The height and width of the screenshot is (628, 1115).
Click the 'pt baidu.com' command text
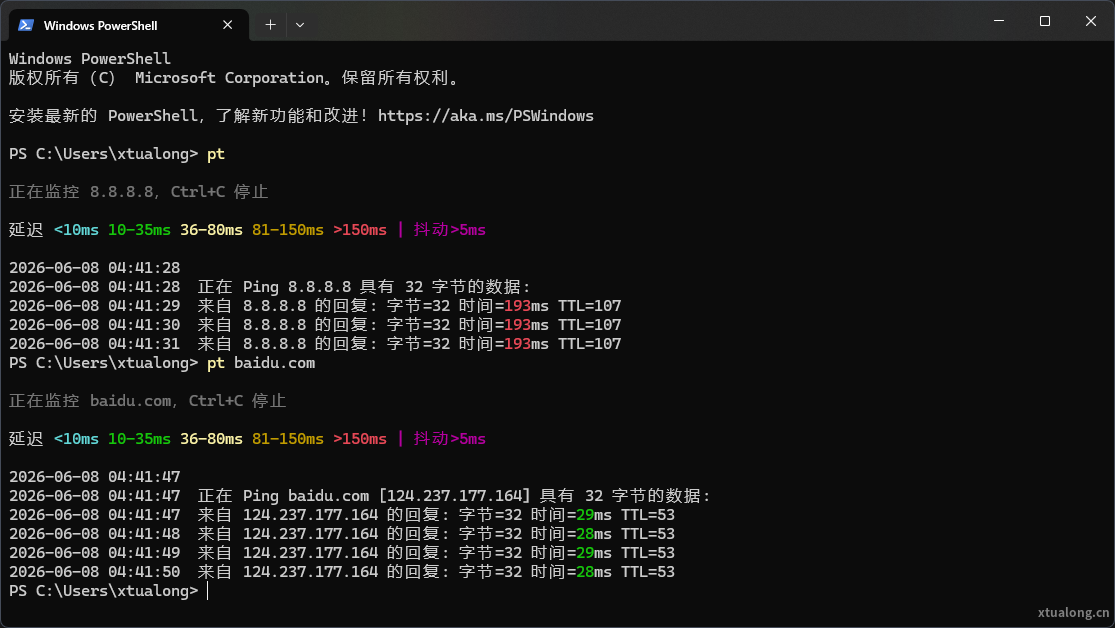261,363
